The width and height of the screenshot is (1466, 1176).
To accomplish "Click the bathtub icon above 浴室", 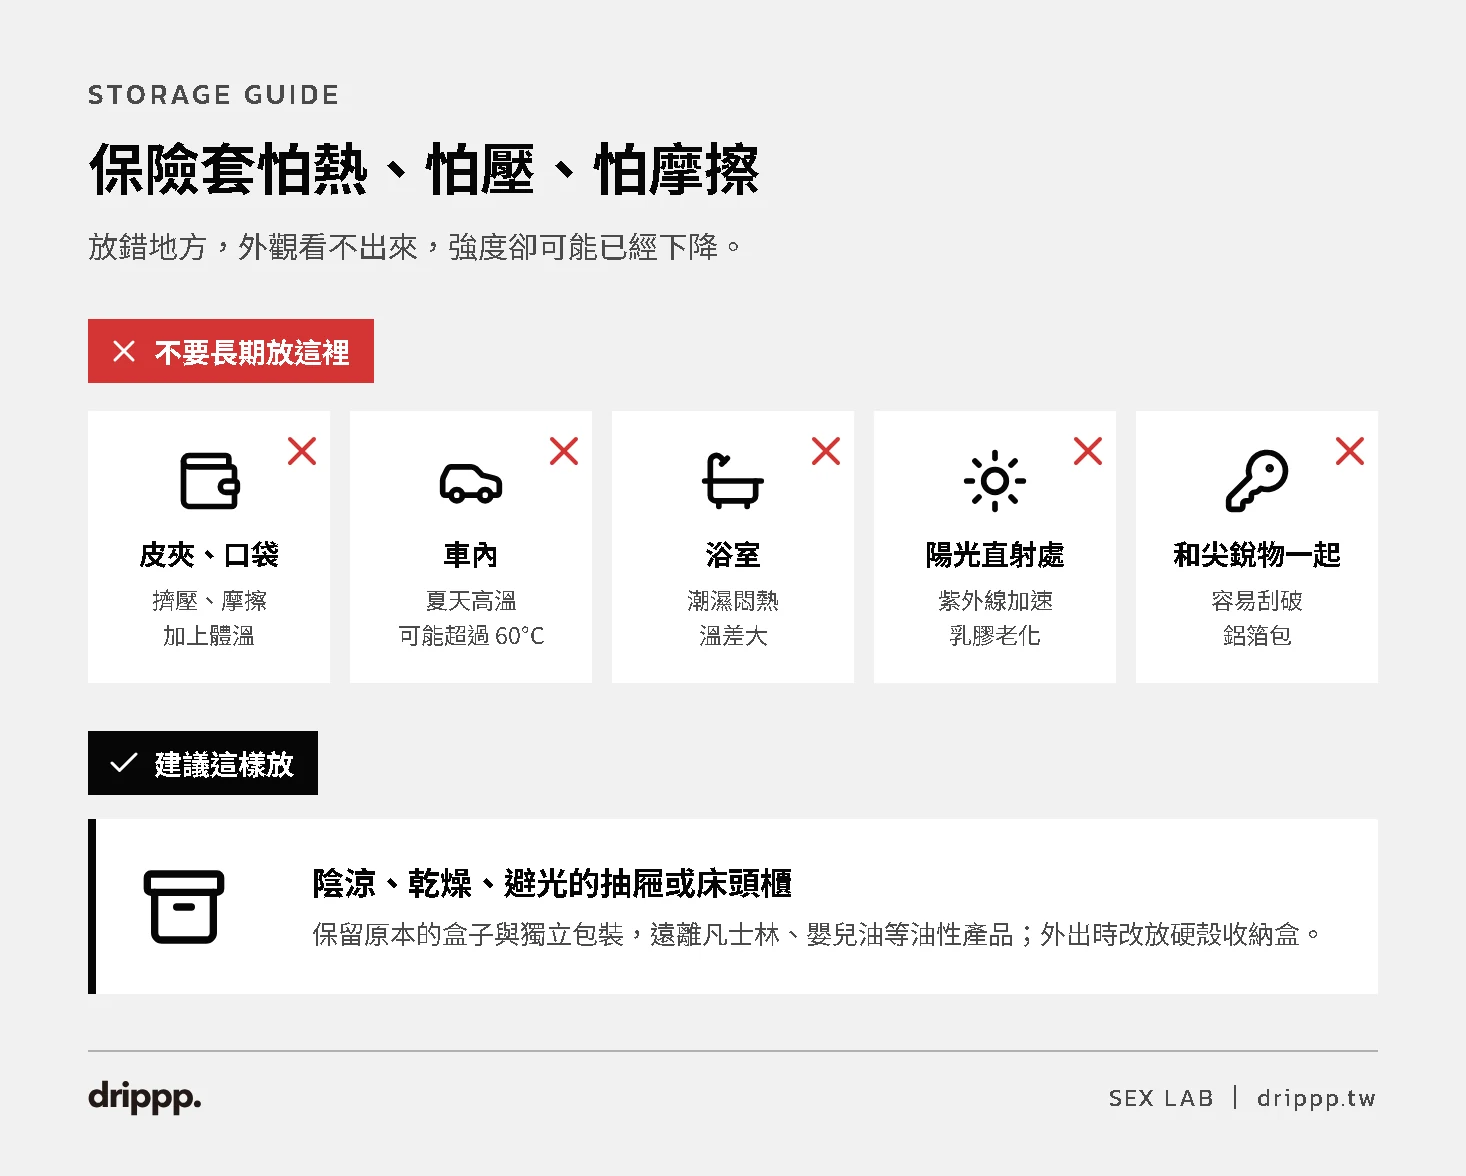I will [x=732, y=481].
